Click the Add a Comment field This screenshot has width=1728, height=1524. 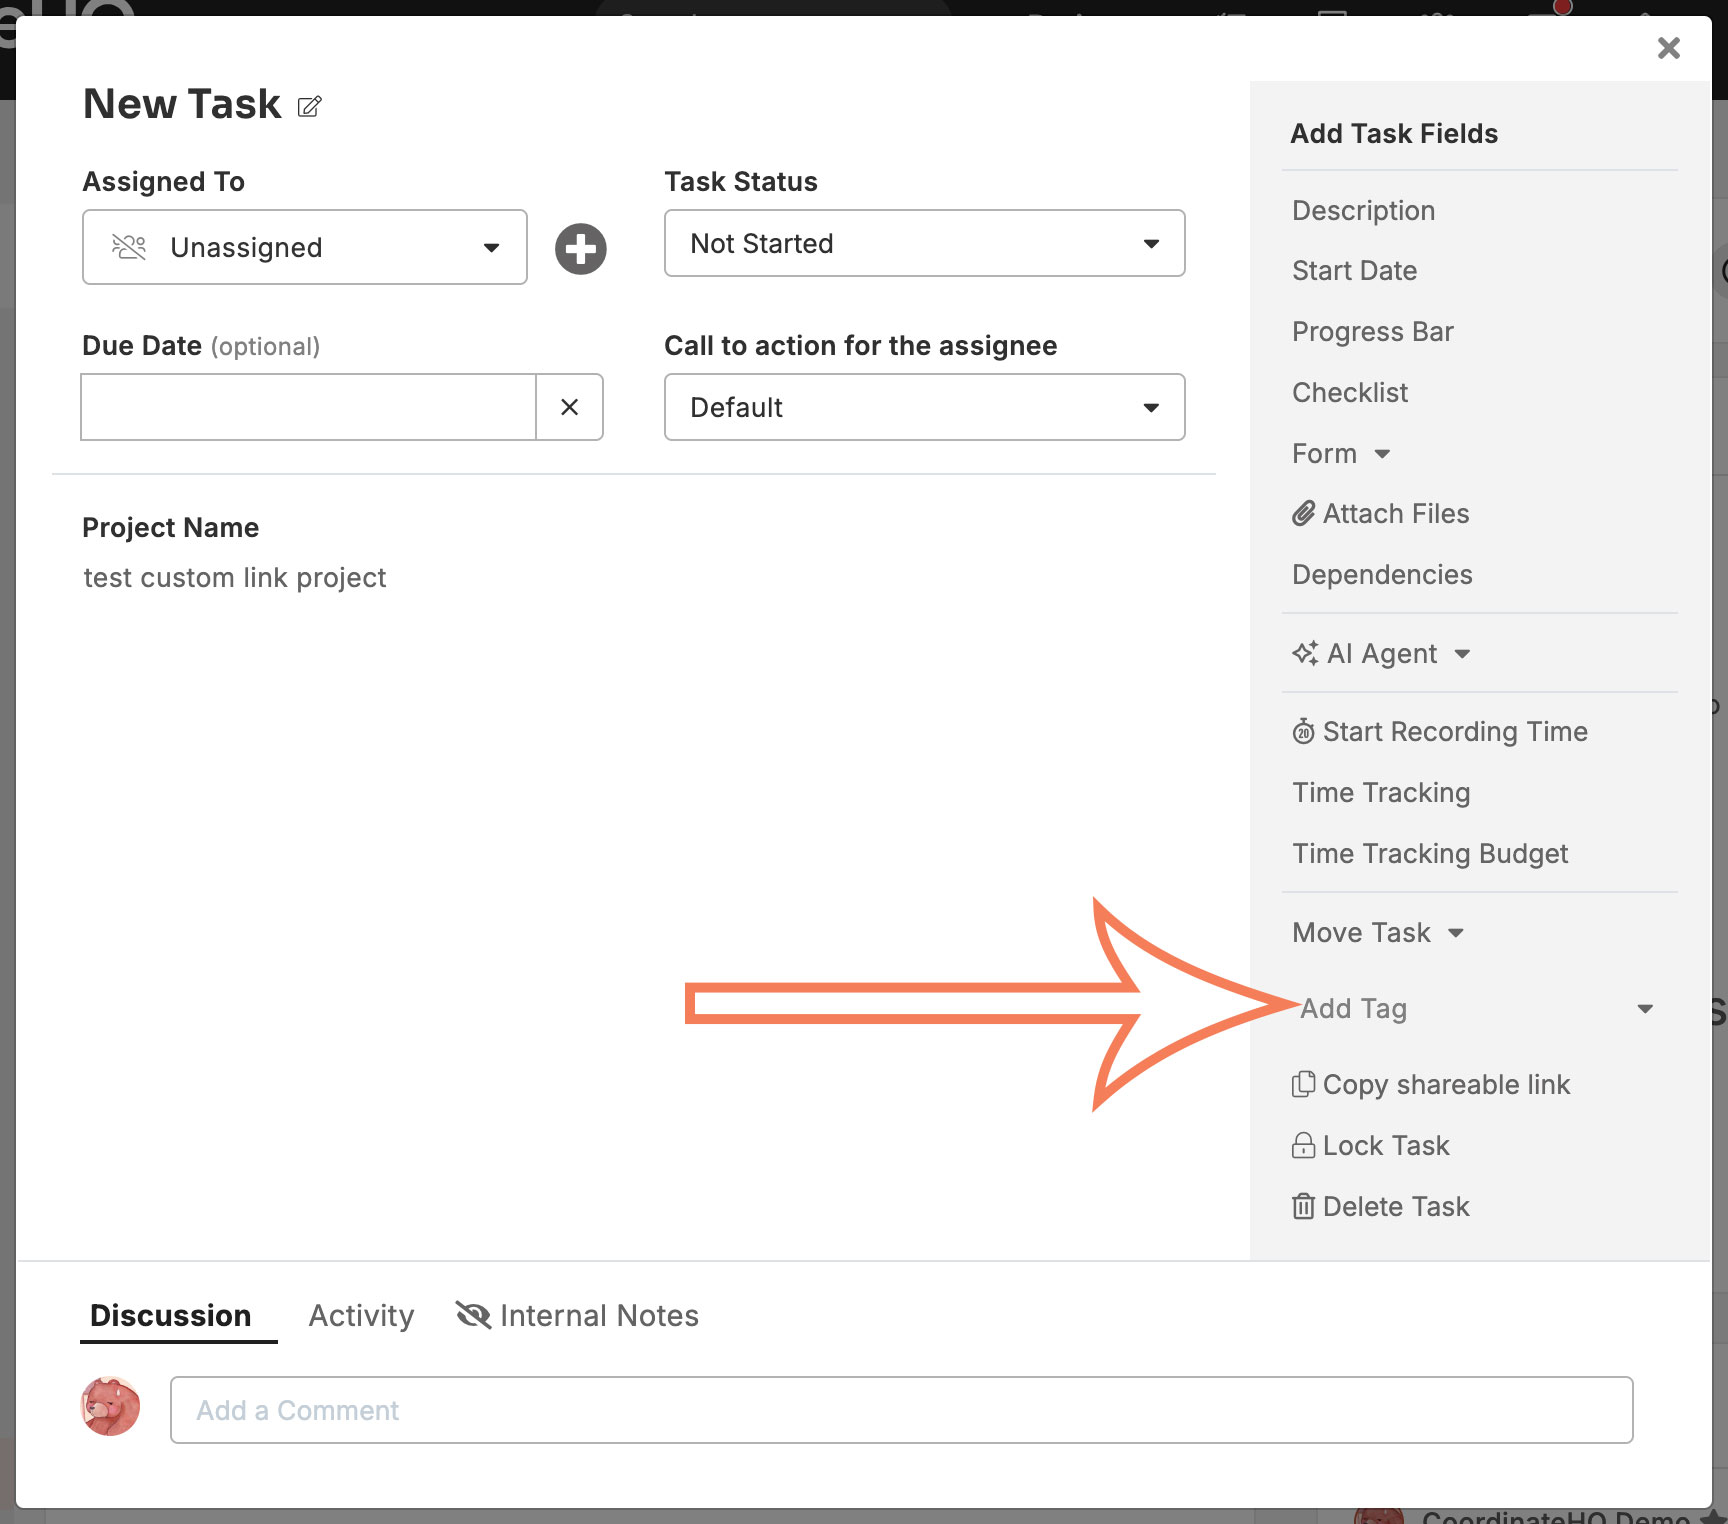[902, 1410]
